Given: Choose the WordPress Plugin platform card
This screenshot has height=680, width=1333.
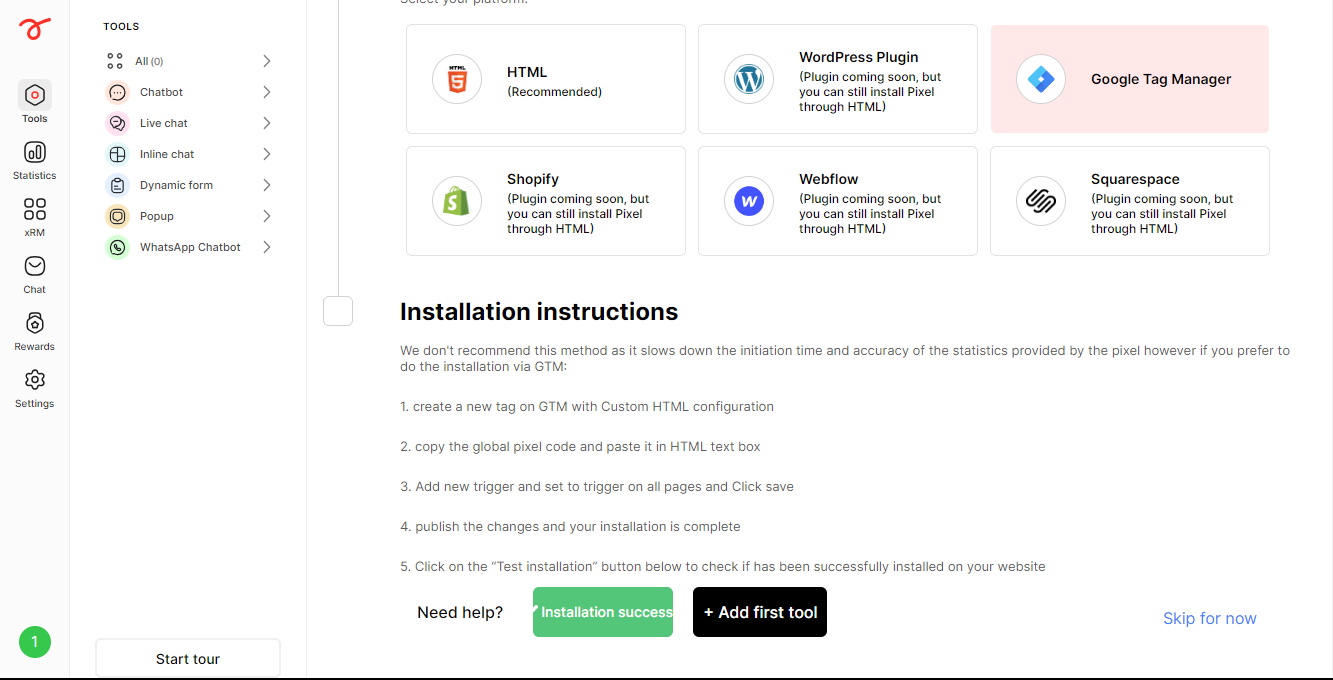Looking at the screenshot, I should [x=838, y=79].
